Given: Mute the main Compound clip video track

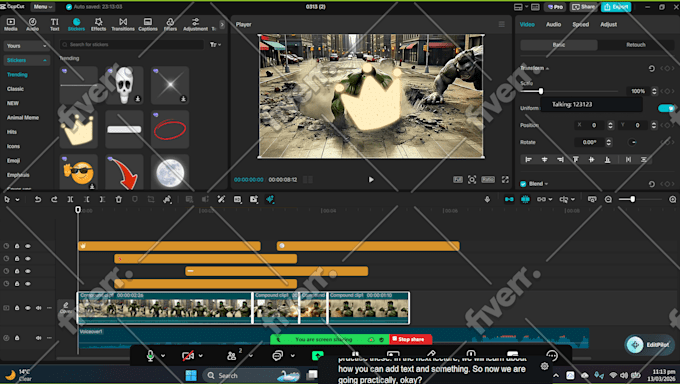Looking at the screenshot, I should (x=39, y=308).
